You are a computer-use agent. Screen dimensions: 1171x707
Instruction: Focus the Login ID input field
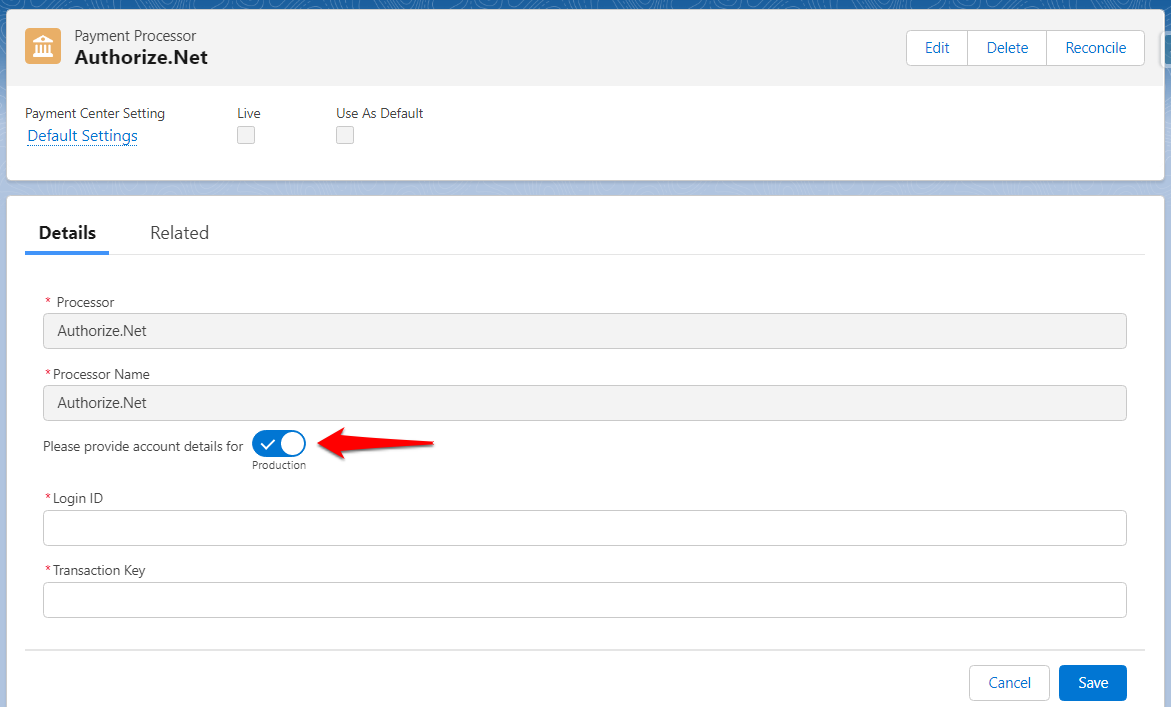click(x=585, y=528)
